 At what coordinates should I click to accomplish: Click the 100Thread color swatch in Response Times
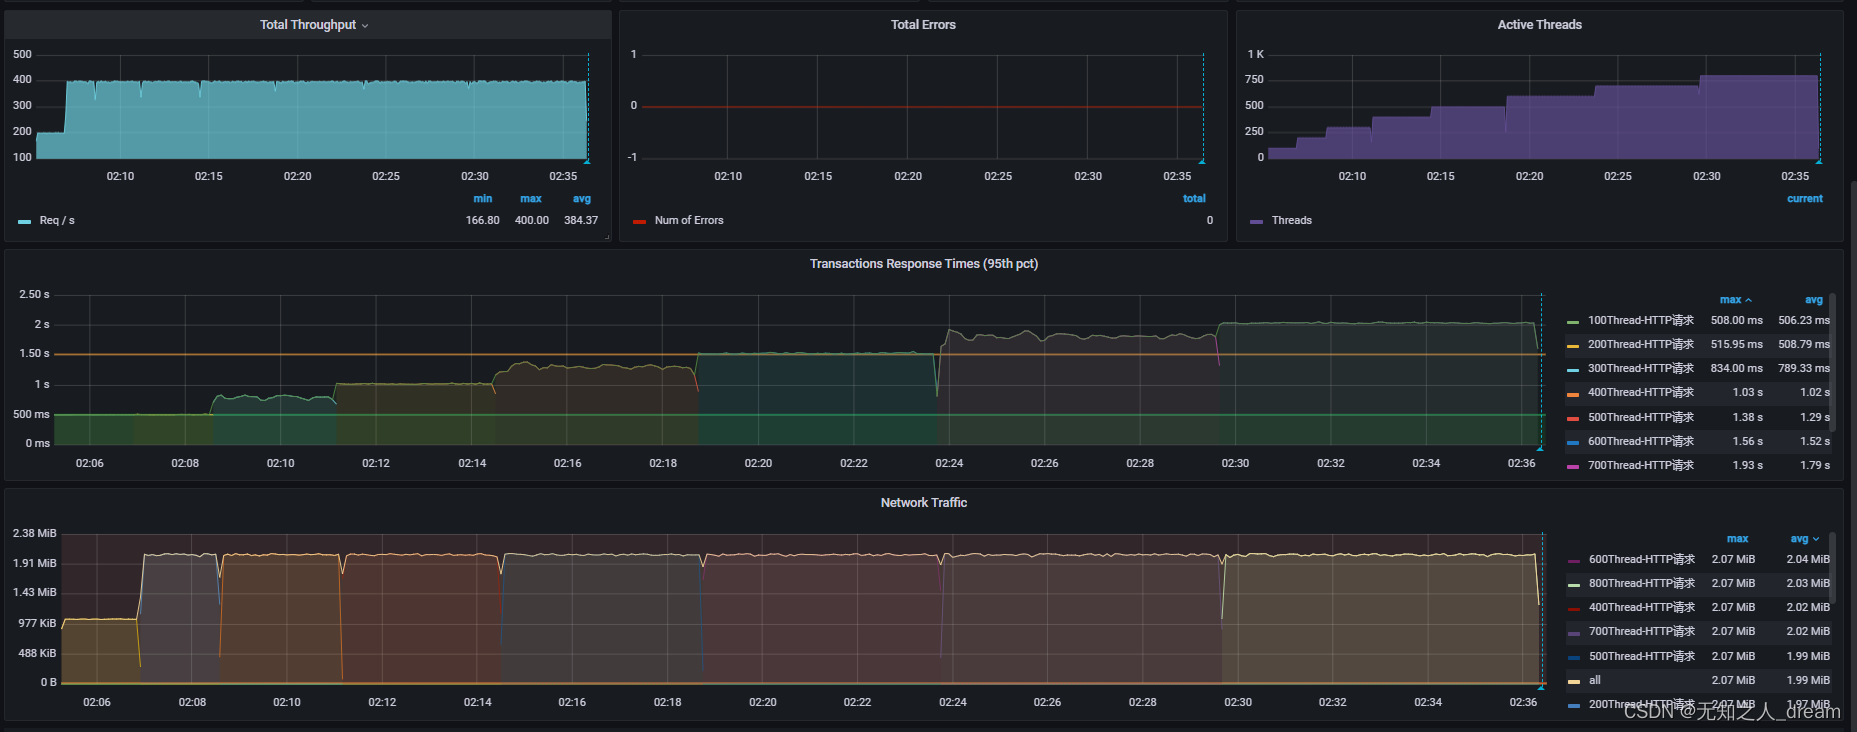tap(1573, 322)
